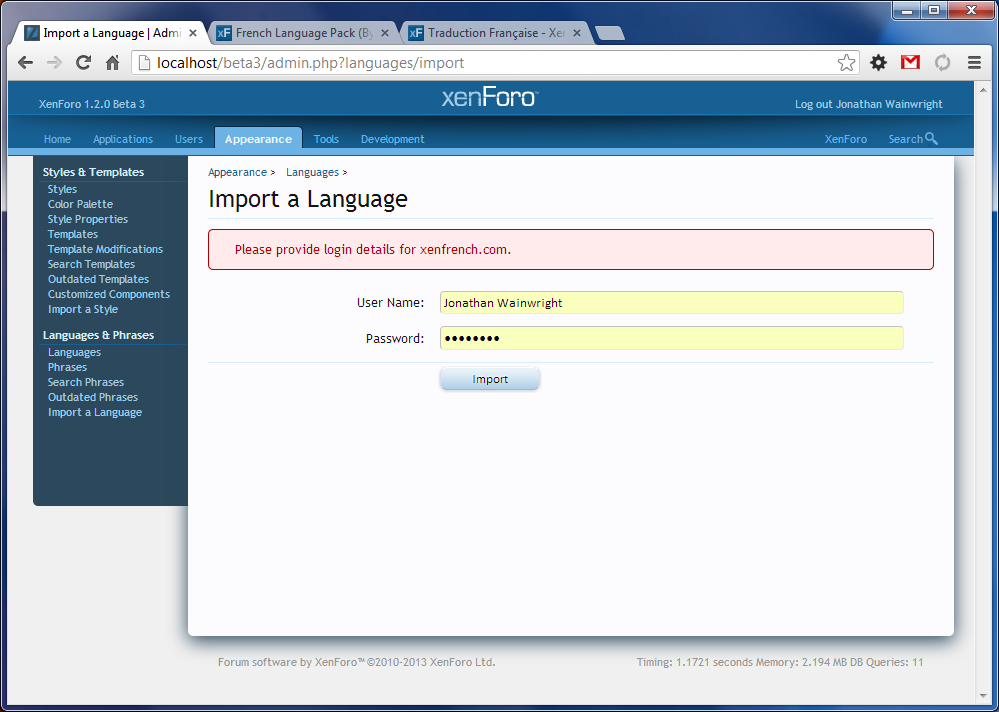Click the xenForo logo
The width and height of the screenshot is (999, 712).
click(x=490, y=97)
